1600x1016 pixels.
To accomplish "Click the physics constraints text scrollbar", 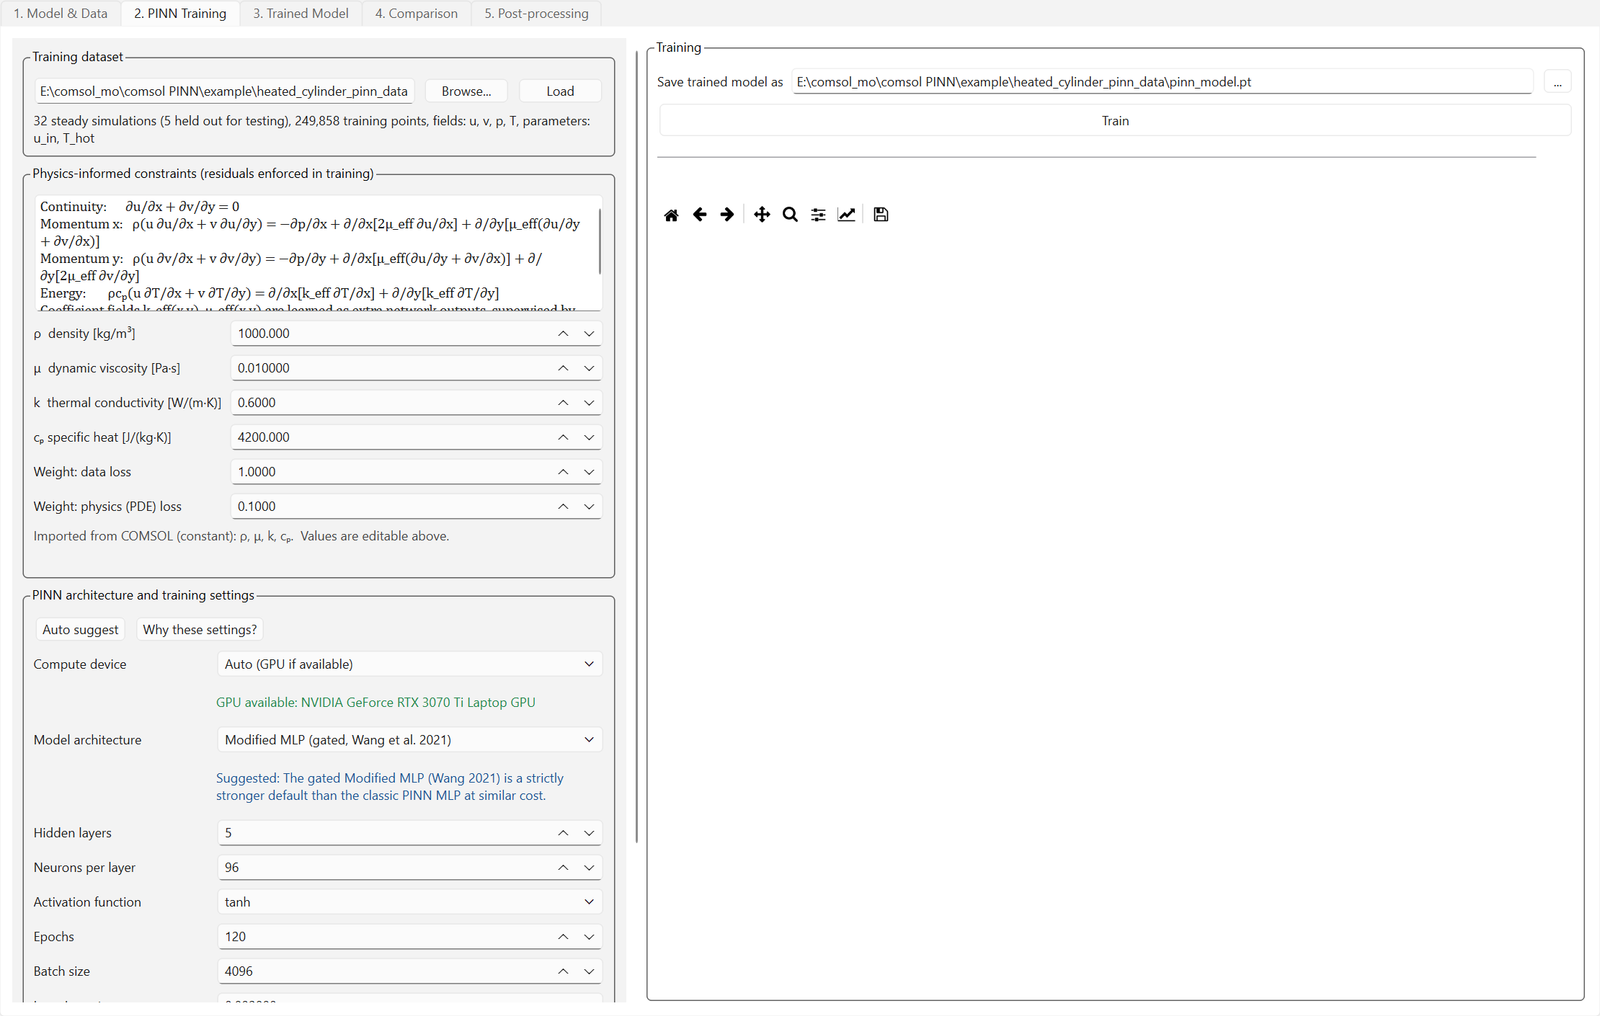I will [x=600, y=241].
